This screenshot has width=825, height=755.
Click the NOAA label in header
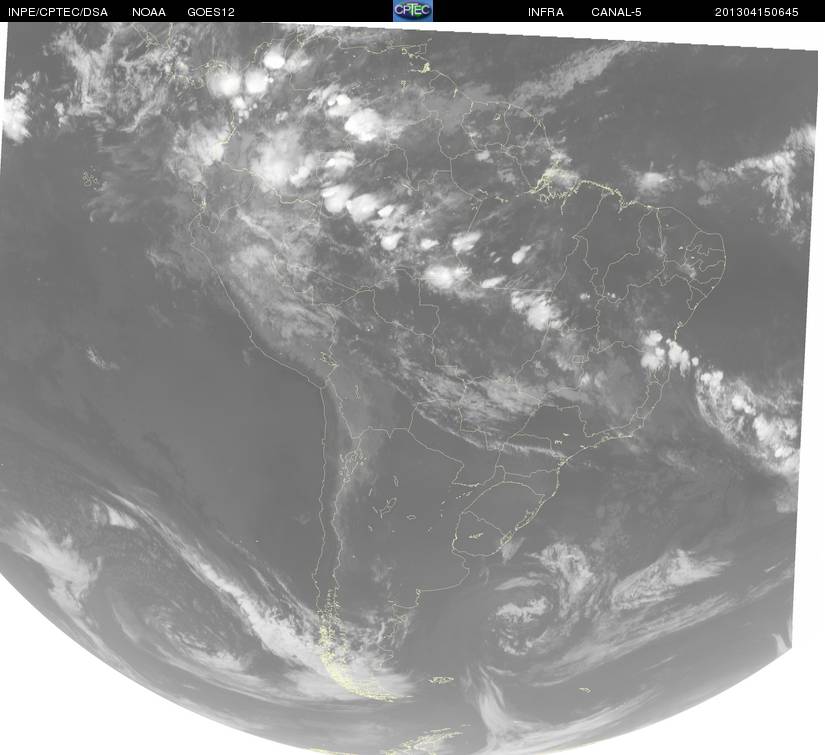(x=149, y=12)
